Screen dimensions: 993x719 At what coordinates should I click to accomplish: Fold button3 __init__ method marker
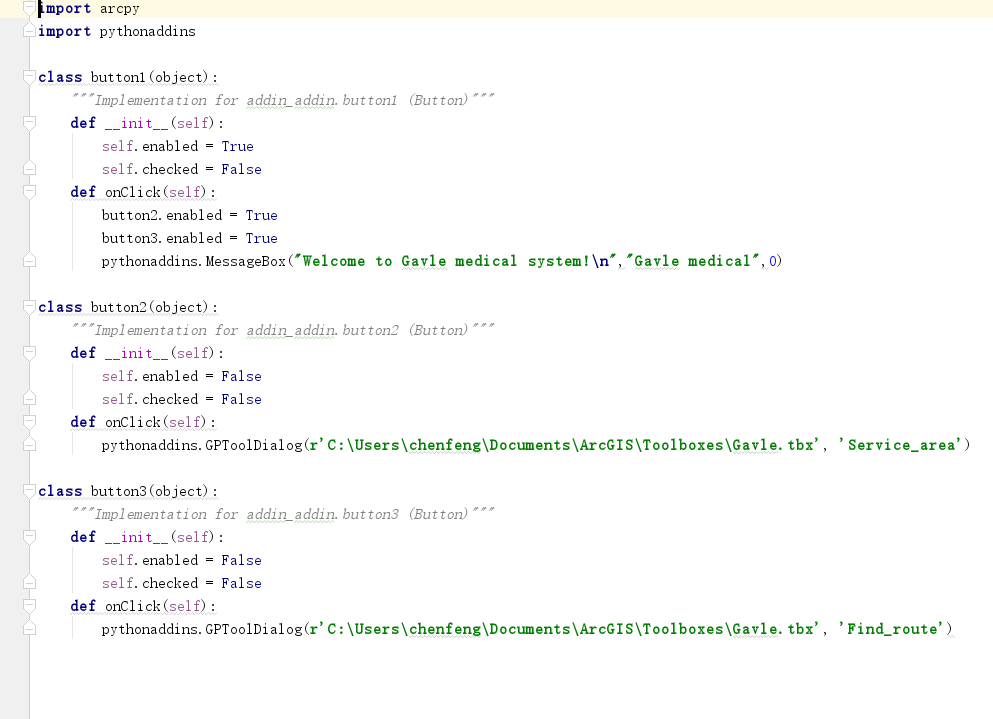coord(29,537)
